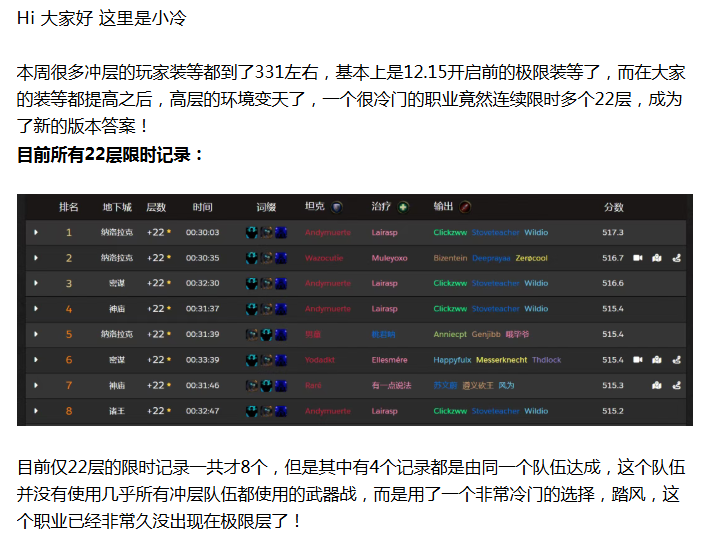Expand the rank 8 row arrow
Image resolution: width=701 pixels, height=538 pixels.
(x=36, y=411)
